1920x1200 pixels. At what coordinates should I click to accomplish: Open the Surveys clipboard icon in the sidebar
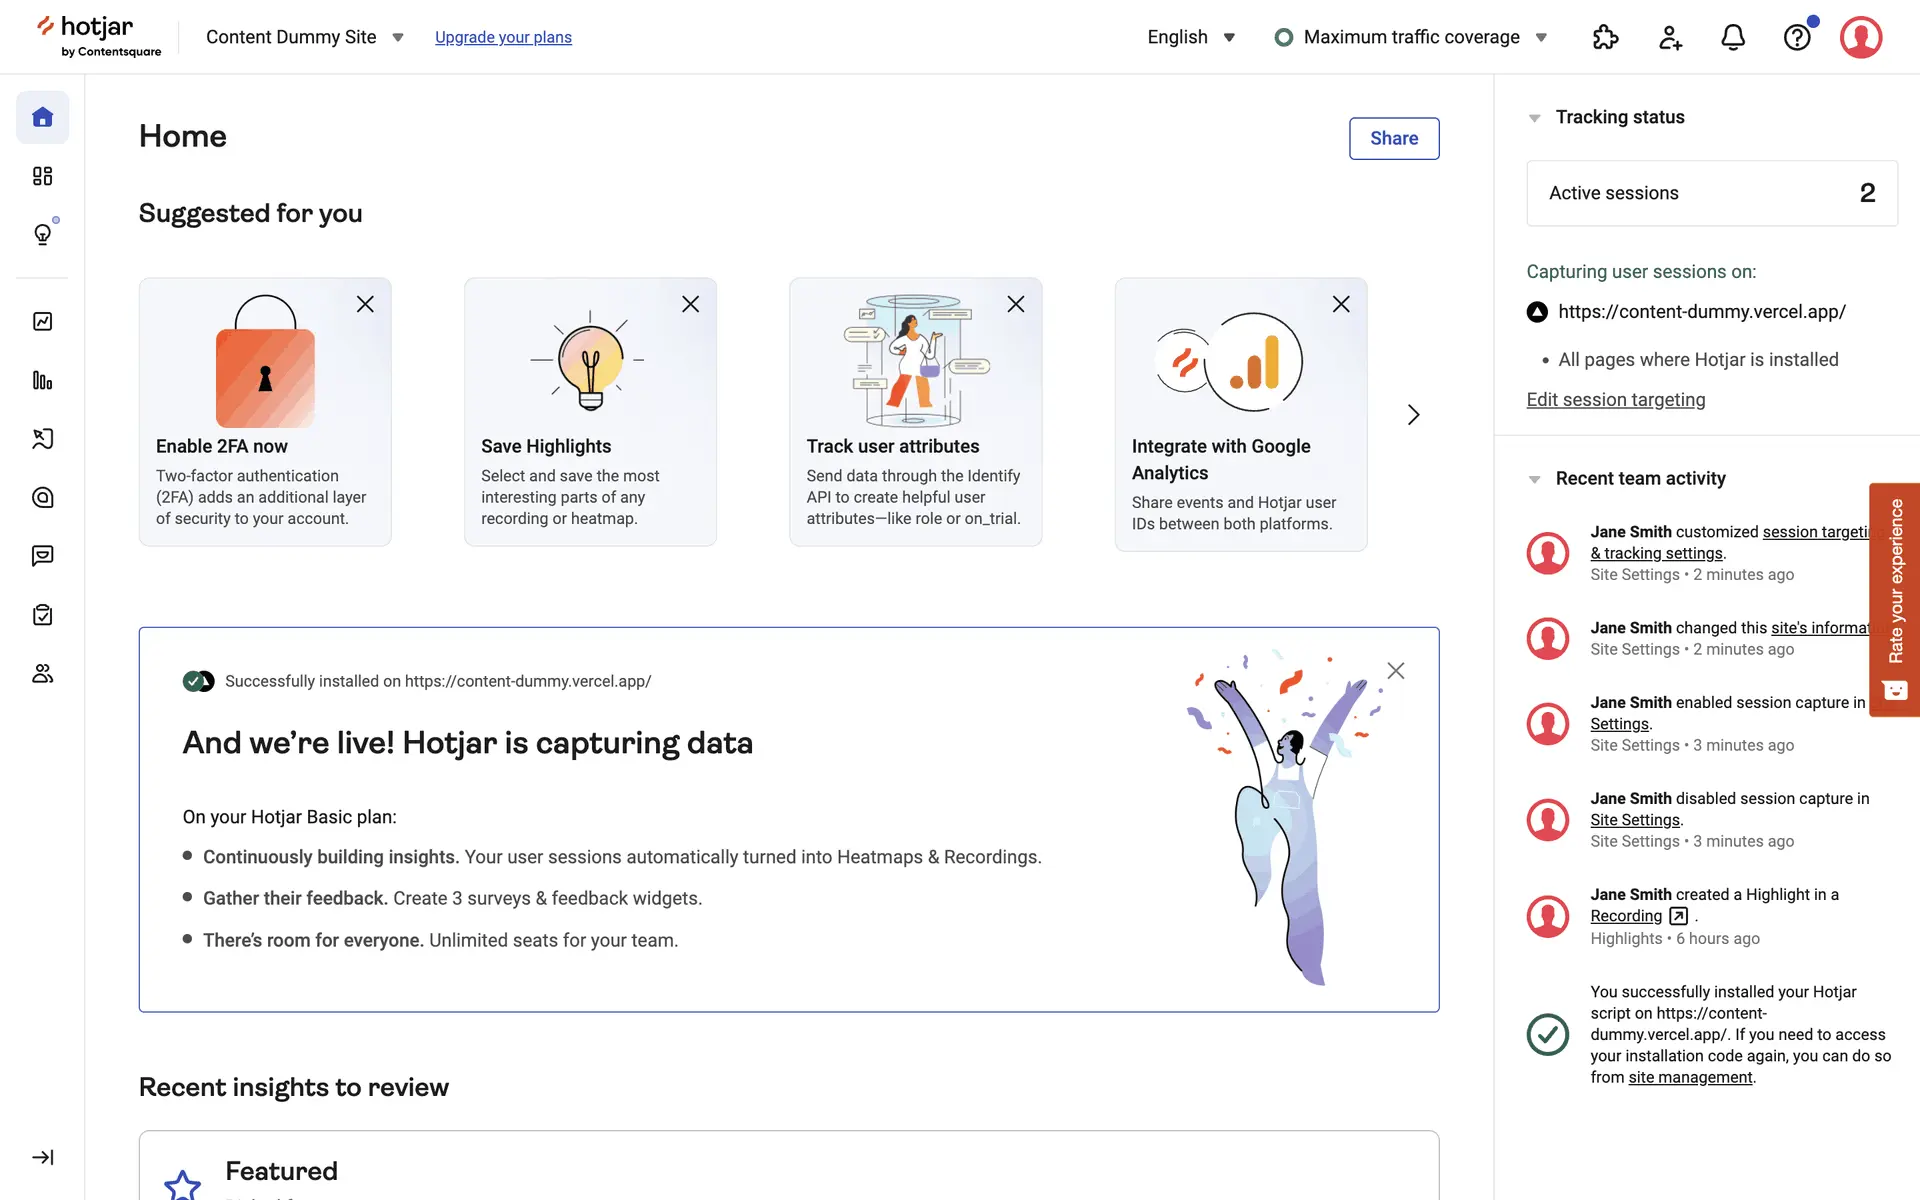click(42, 615)
